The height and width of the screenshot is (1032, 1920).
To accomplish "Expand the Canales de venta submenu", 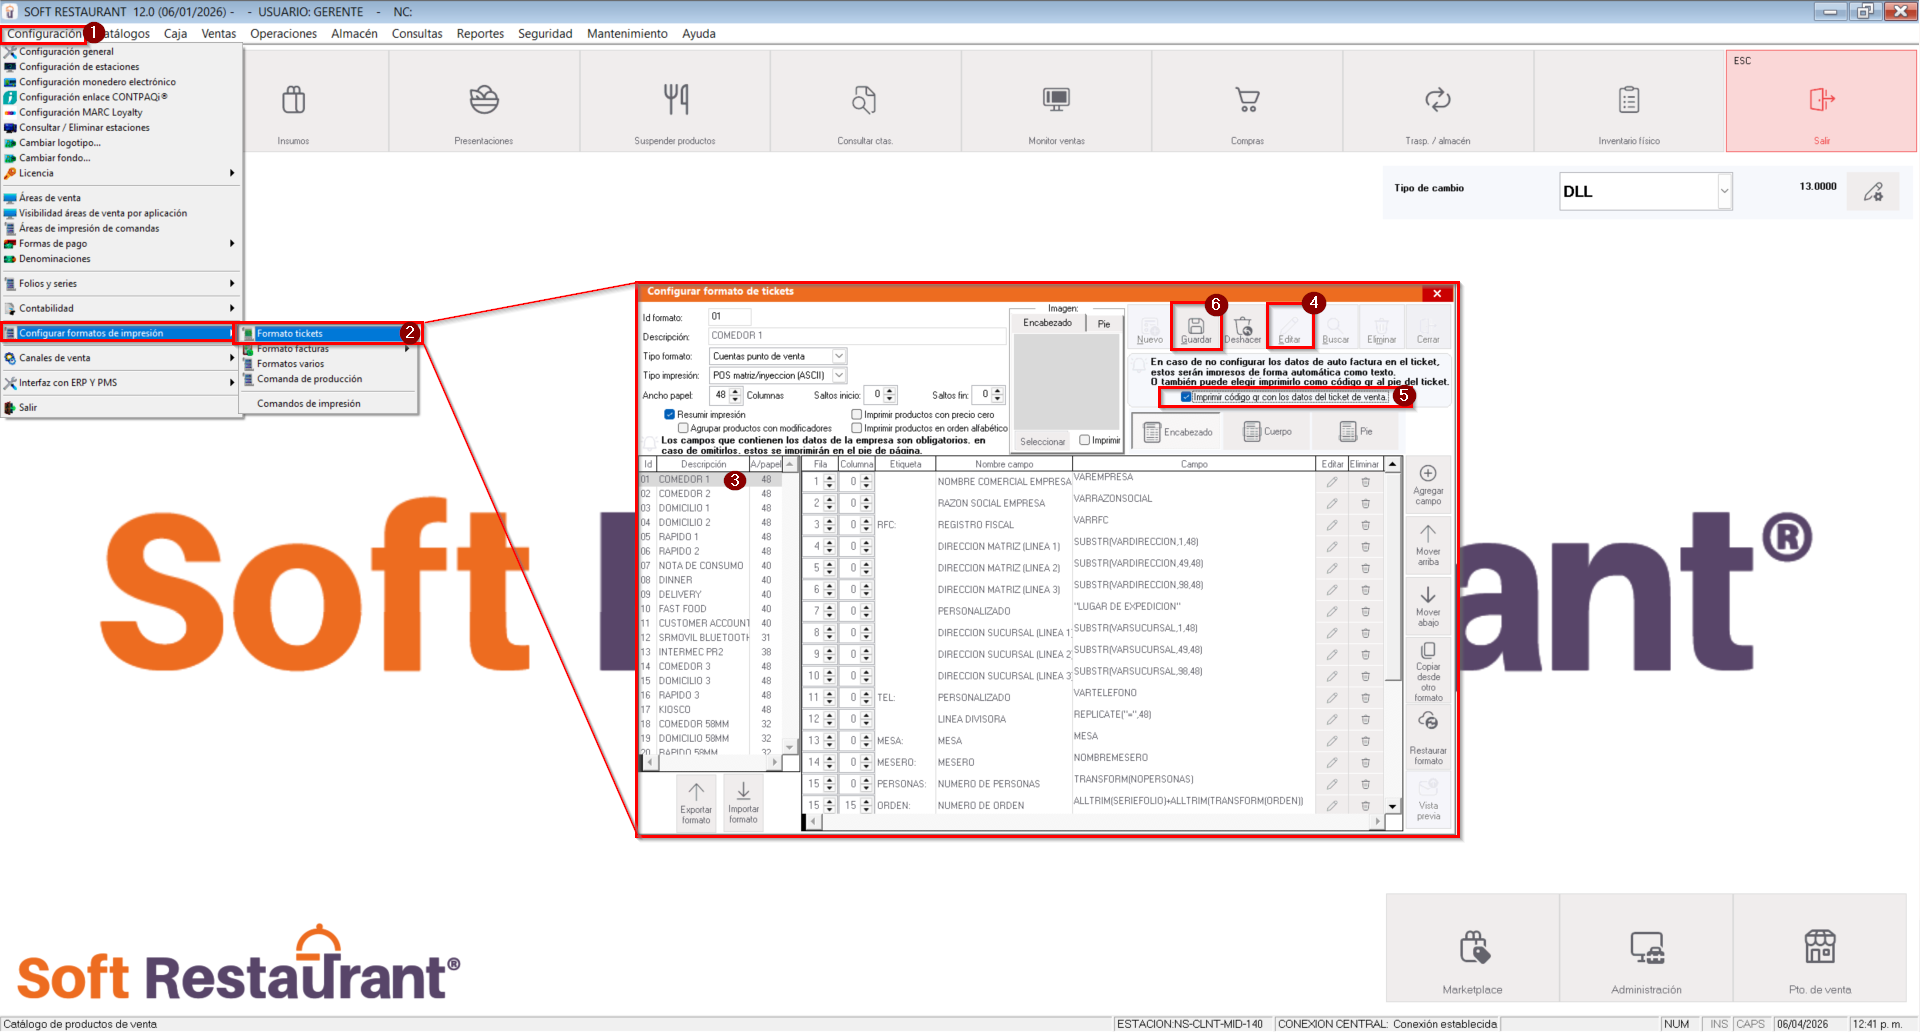I will (x=121, y=357).
